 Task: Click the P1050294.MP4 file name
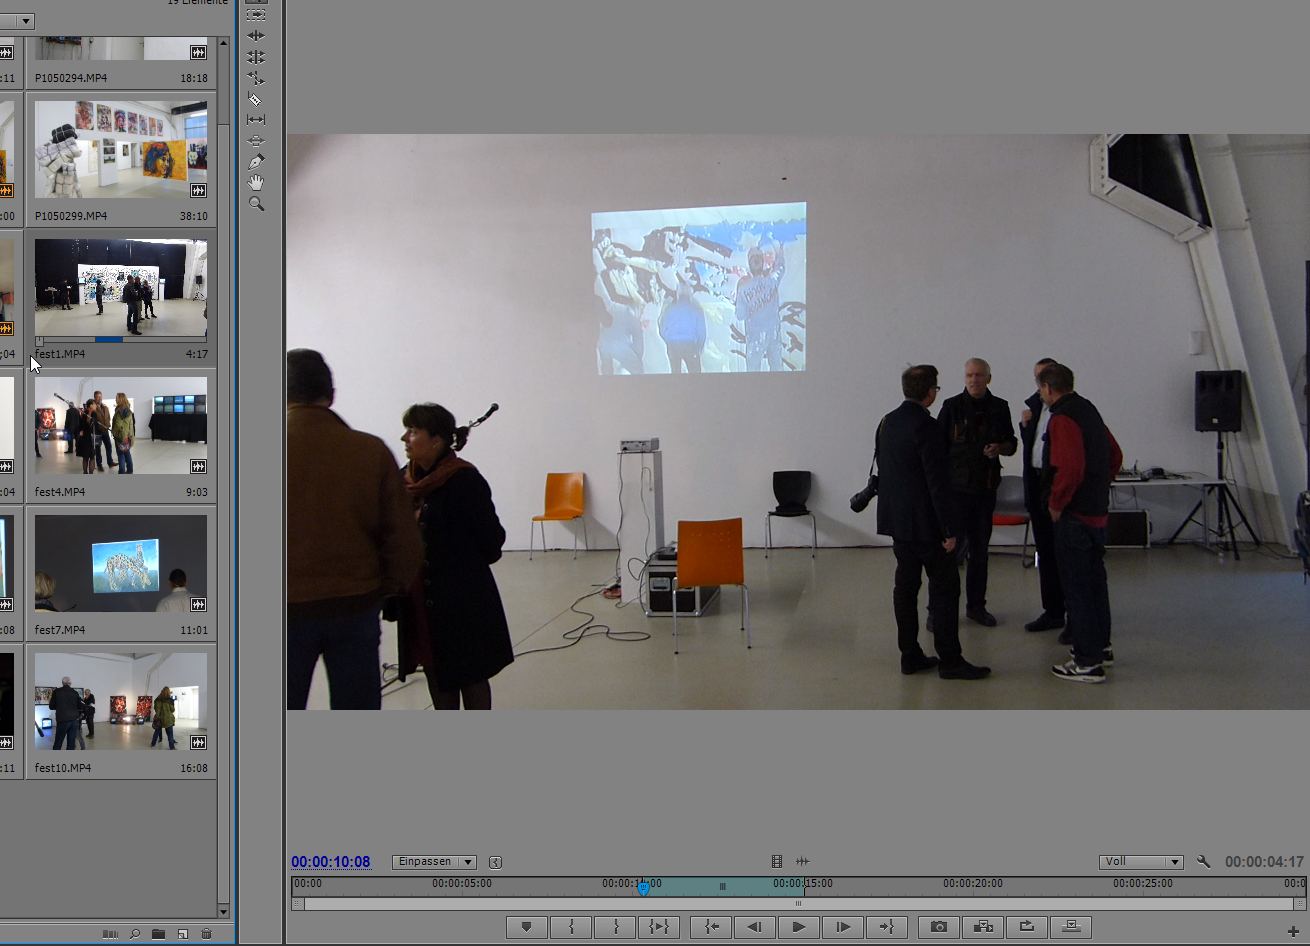(x=71, y=78)
